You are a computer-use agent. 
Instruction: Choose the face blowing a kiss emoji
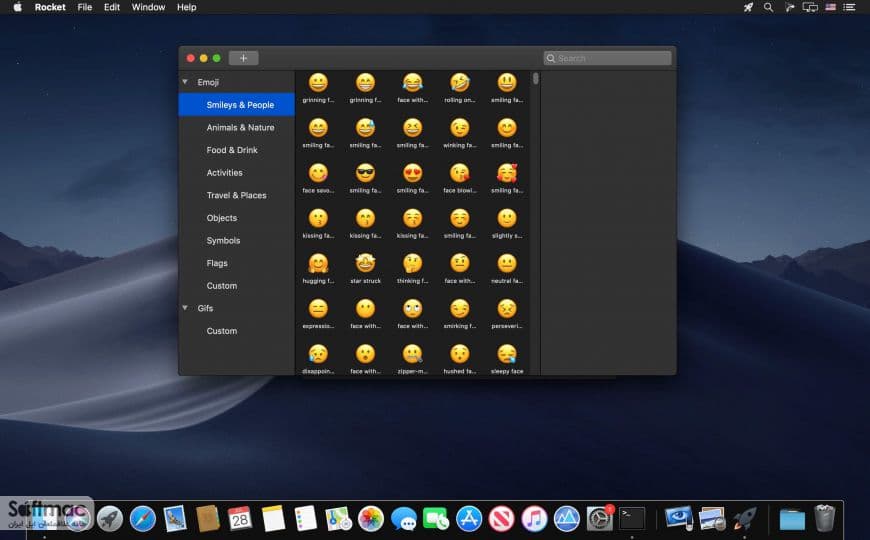click(459, 173)
